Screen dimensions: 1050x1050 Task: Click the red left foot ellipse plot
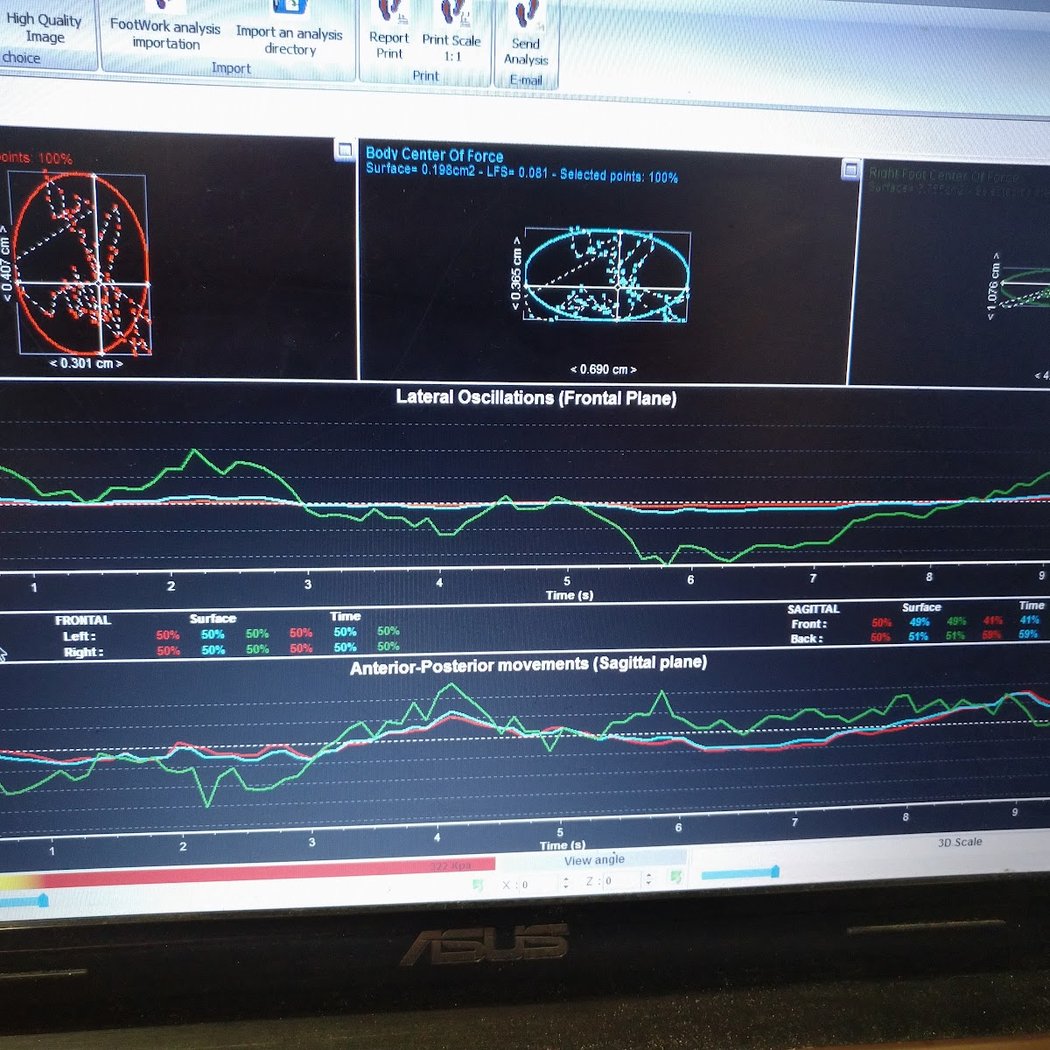(x=81, y=263)
